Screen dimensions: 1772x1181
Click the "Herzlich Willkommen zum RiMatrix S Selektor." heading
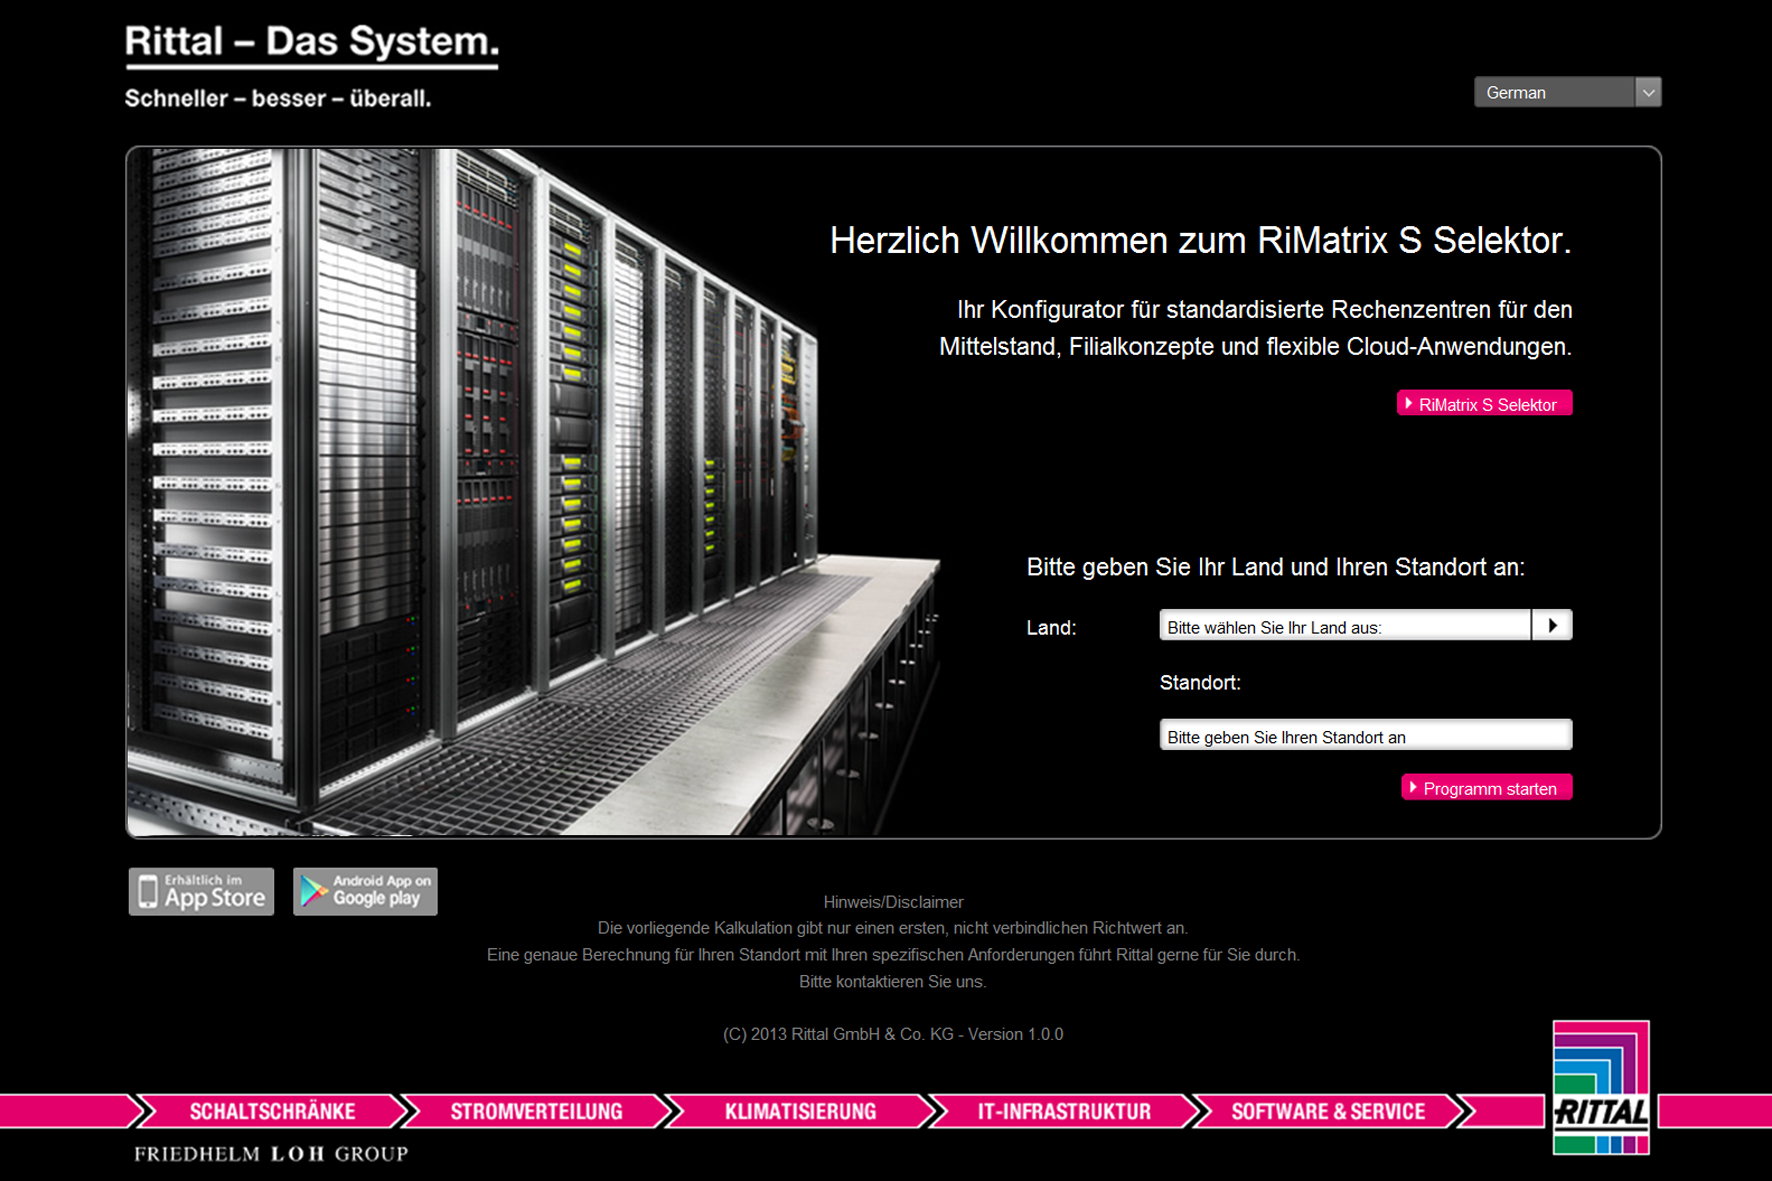point(1201,241)
